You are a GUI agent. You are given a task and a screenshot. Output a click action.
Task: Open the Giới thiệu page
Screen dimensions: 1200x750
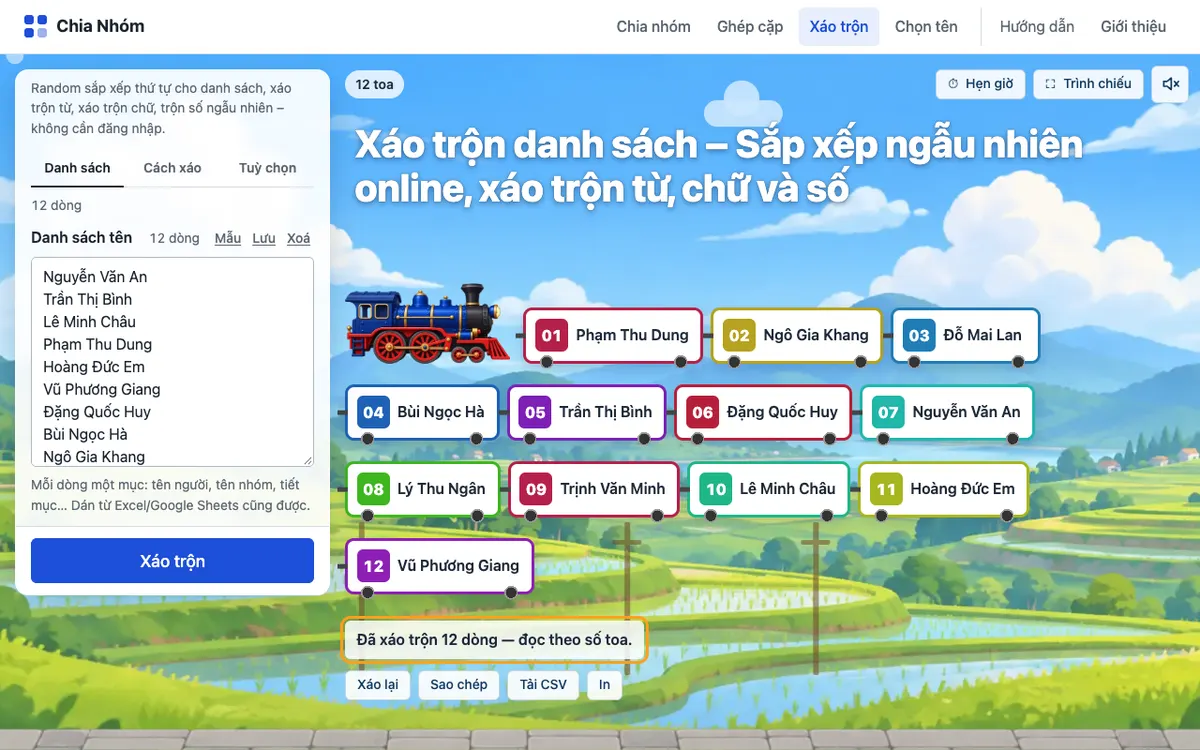click(x=1133, y=26)
